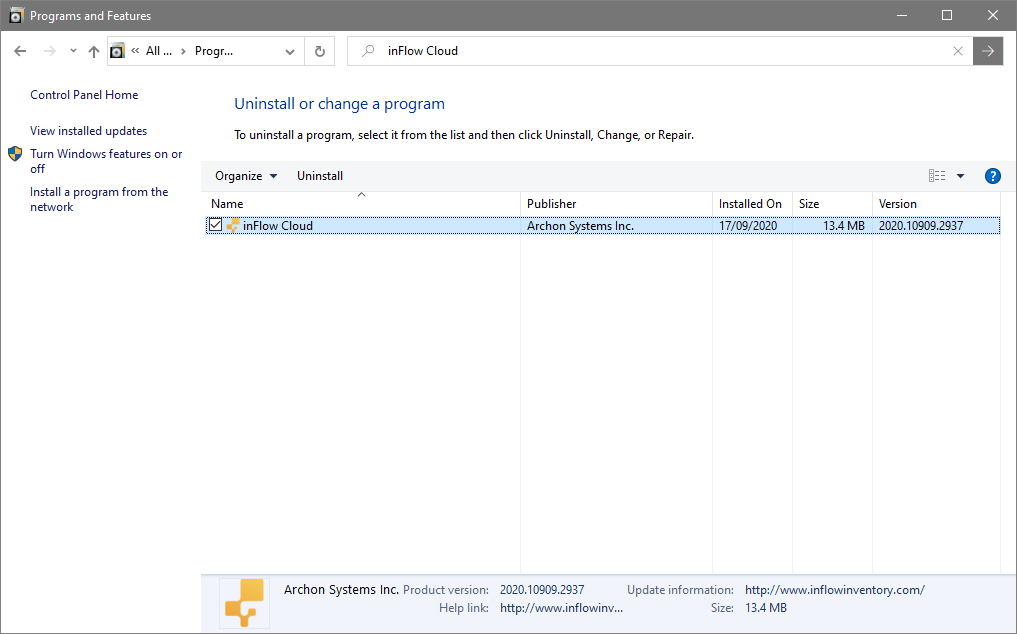Viewport: 1017px width, 634px height.
Task: Open View installed updates link
Action: pyautogui.click(x=88, y=131)
